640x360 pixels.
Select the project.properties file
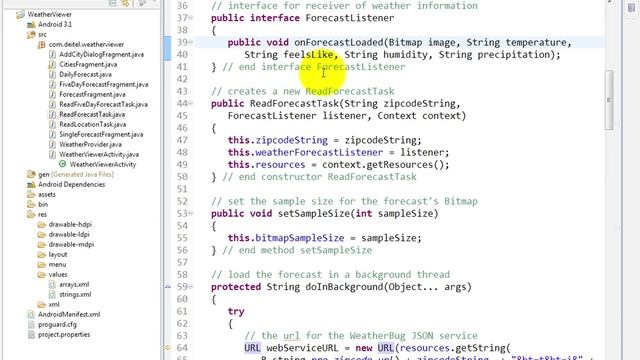[64, 334]
